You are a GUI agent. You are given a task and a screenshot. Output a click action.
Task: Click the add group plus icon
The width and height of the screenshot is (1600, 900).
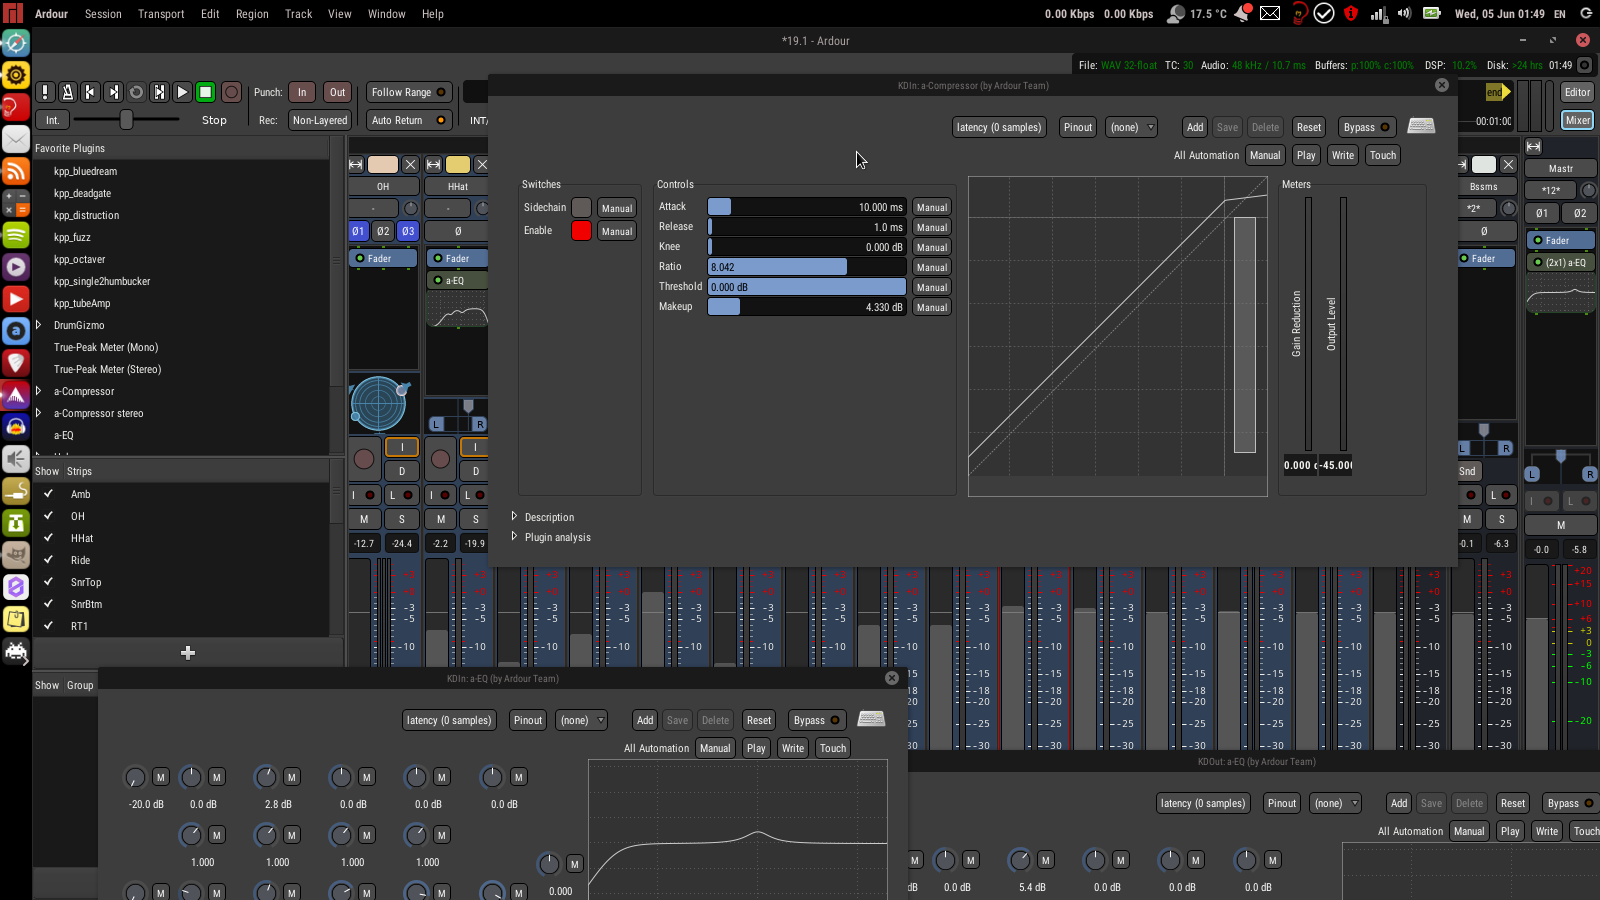pos(188,652)
